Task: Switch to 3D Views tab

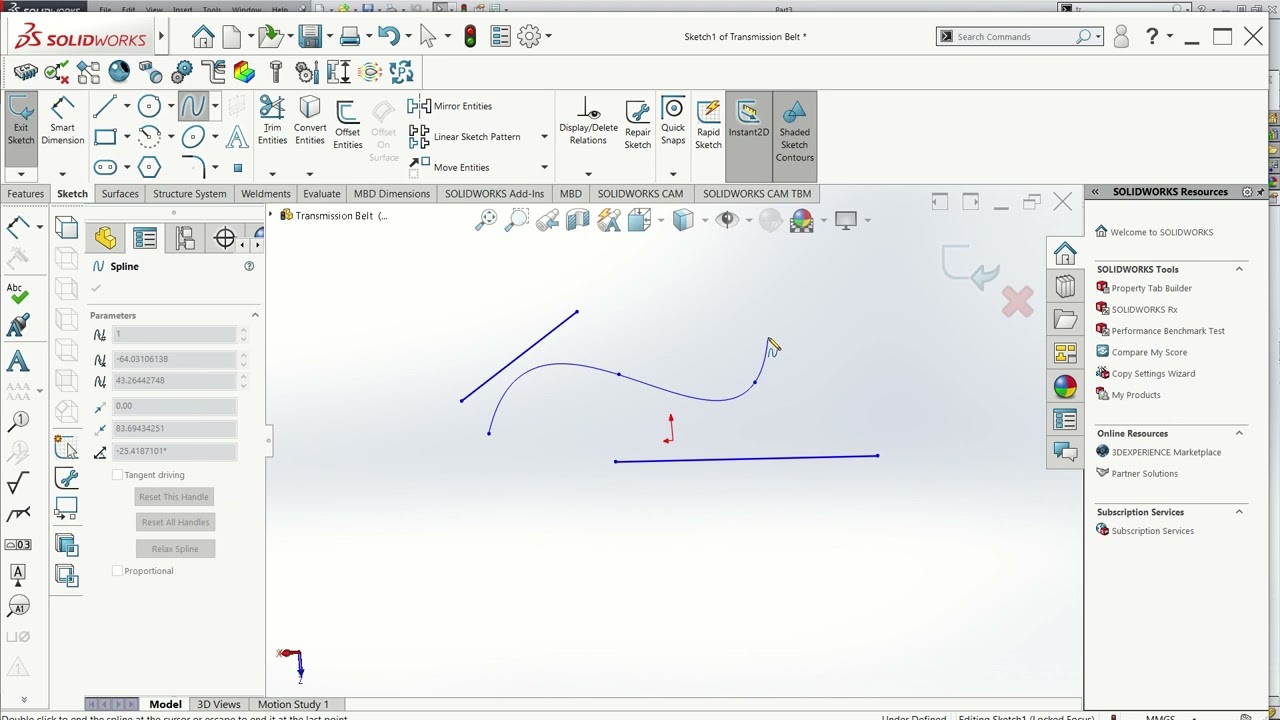Action: (219, 704)
